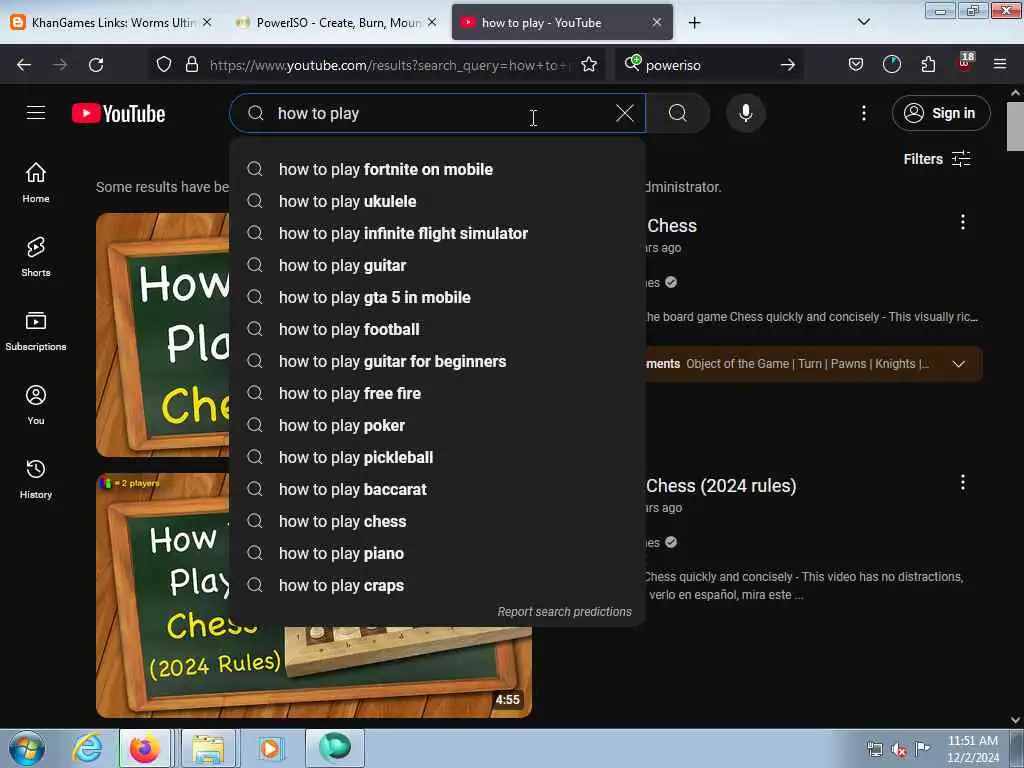
Task: Choose suggestion how to play baccarat
Action: coord(438,489)
